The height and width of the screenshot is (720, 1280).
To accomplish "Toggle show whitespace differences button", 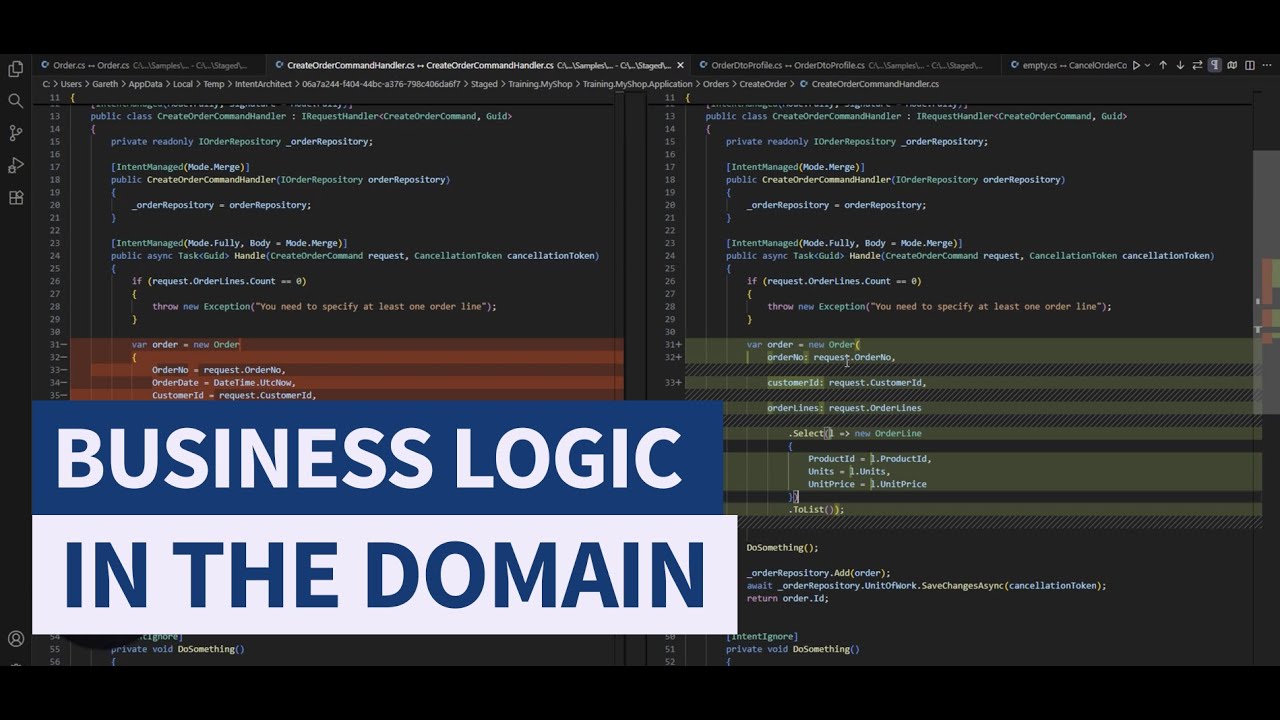I will (x=1215, y=65).
